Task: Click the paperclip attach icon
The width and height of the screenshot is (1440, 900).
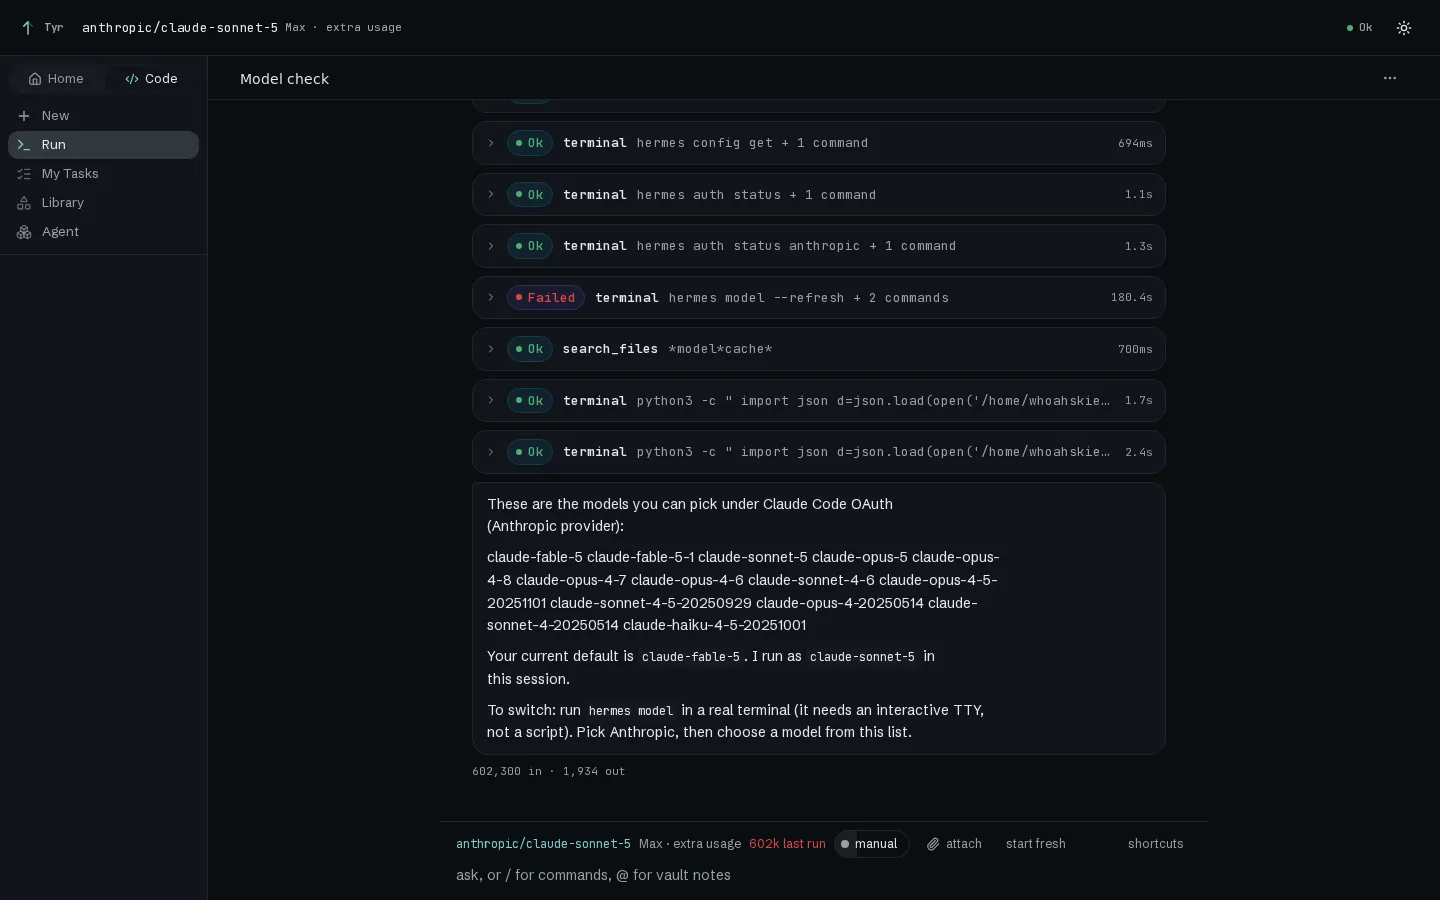Action: pos(933,844)
